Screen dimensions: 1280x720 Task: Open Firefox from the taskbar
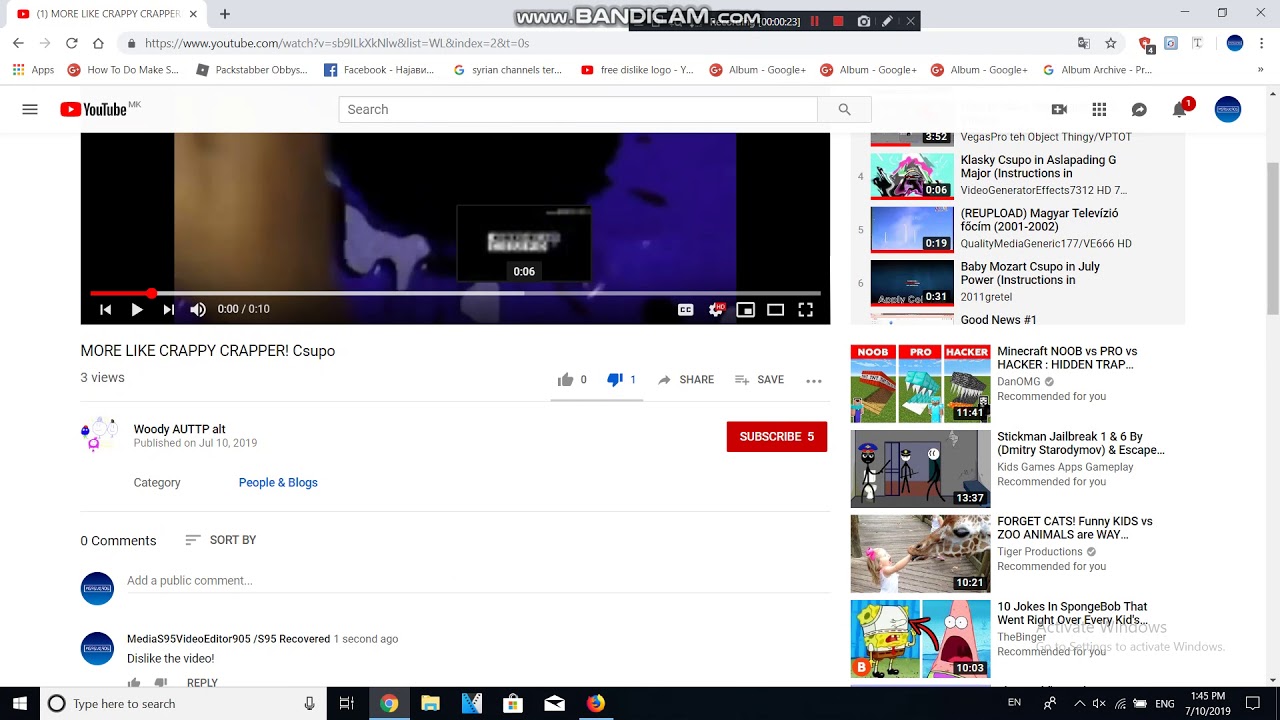tap(595, 704)
